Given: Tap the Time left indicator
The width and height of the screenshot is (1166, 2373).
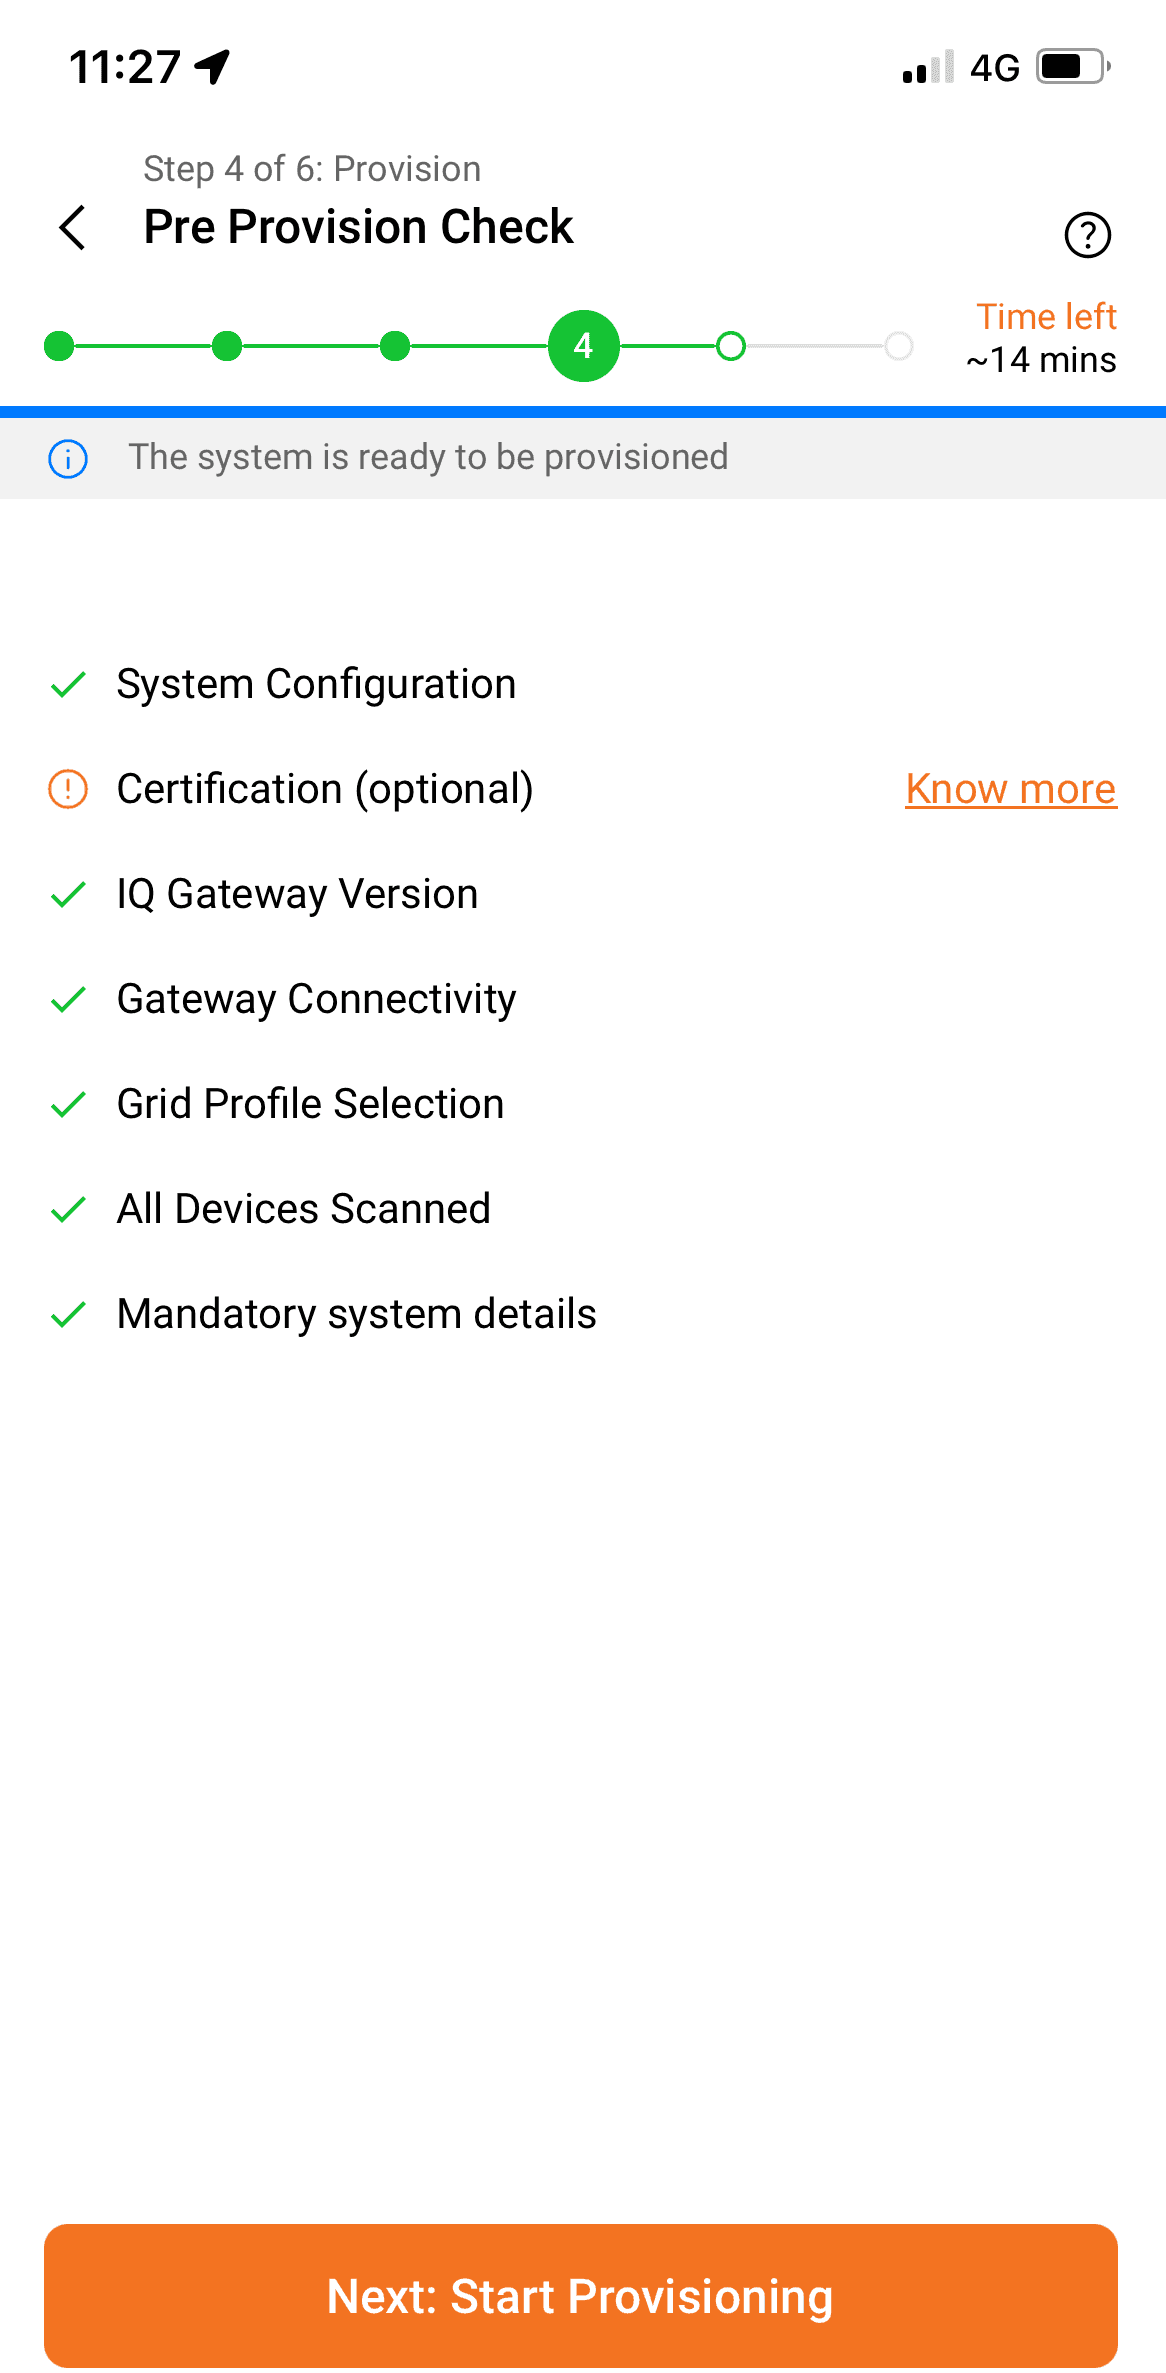Looking at the screenshot, I should [1044, 338].
